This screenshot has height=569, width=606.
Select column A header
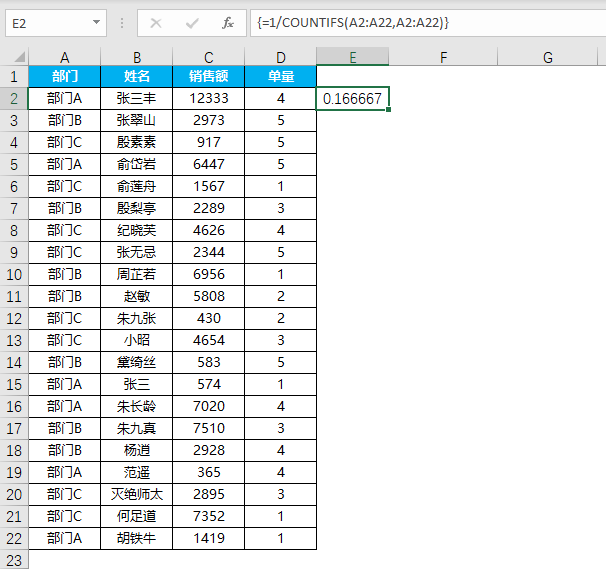click(x=65, y=57)
